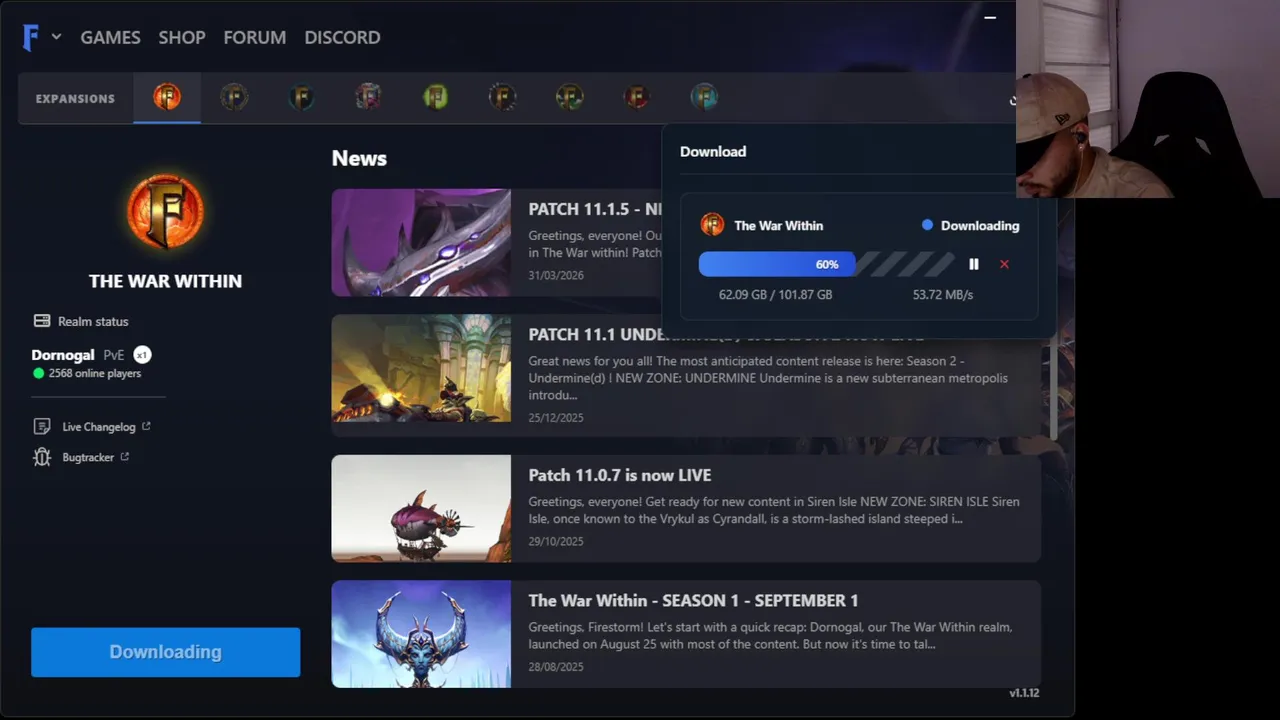This screenshot has height=720, width=1280.
Task: Click War Within icon in Download panel
Action: 712,225
